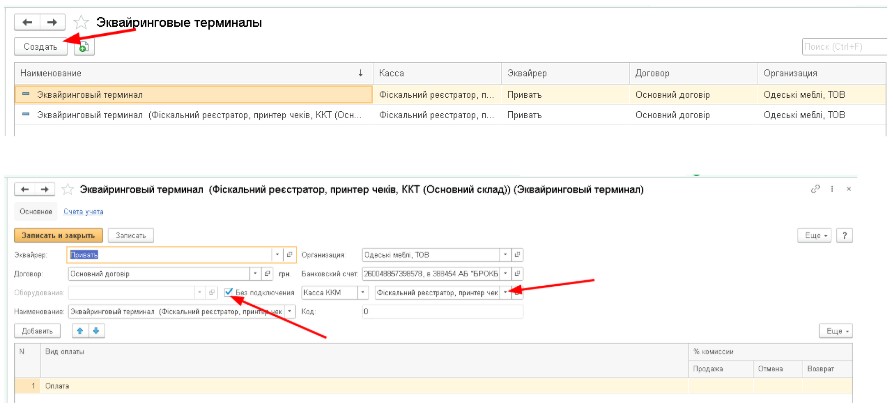Move payment row down with blue arrow
The image size is (893, 409).
tap(96, 330)
